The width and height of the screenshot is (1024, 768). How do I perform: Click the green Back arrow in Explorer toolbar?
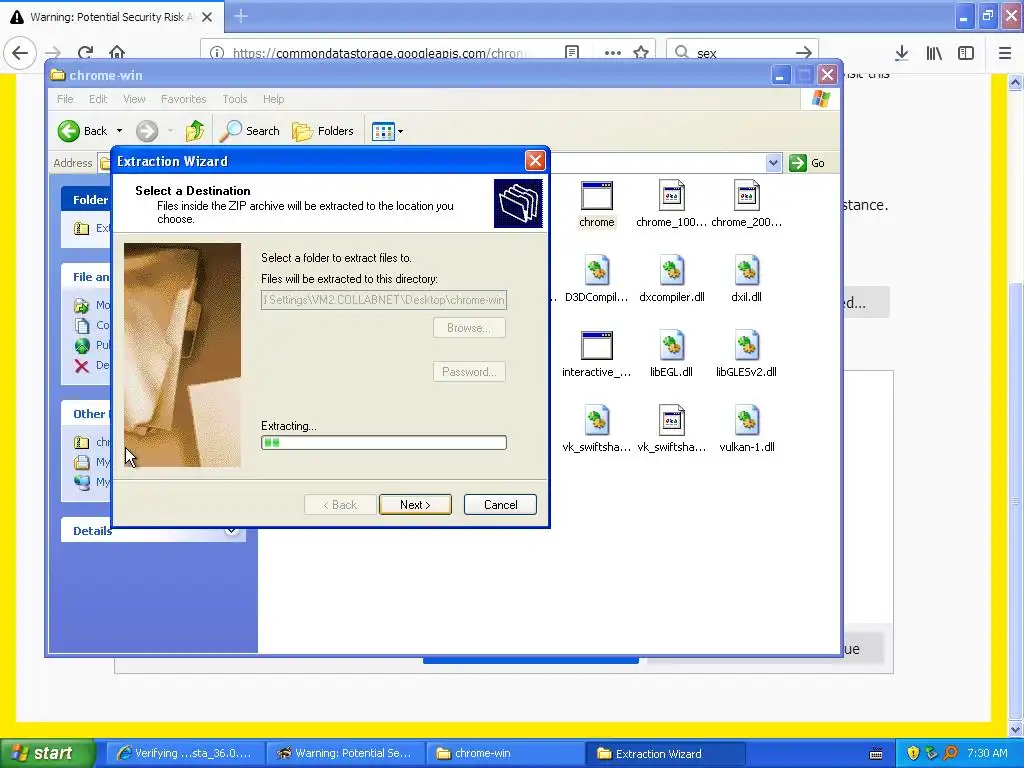pos(69,131)
